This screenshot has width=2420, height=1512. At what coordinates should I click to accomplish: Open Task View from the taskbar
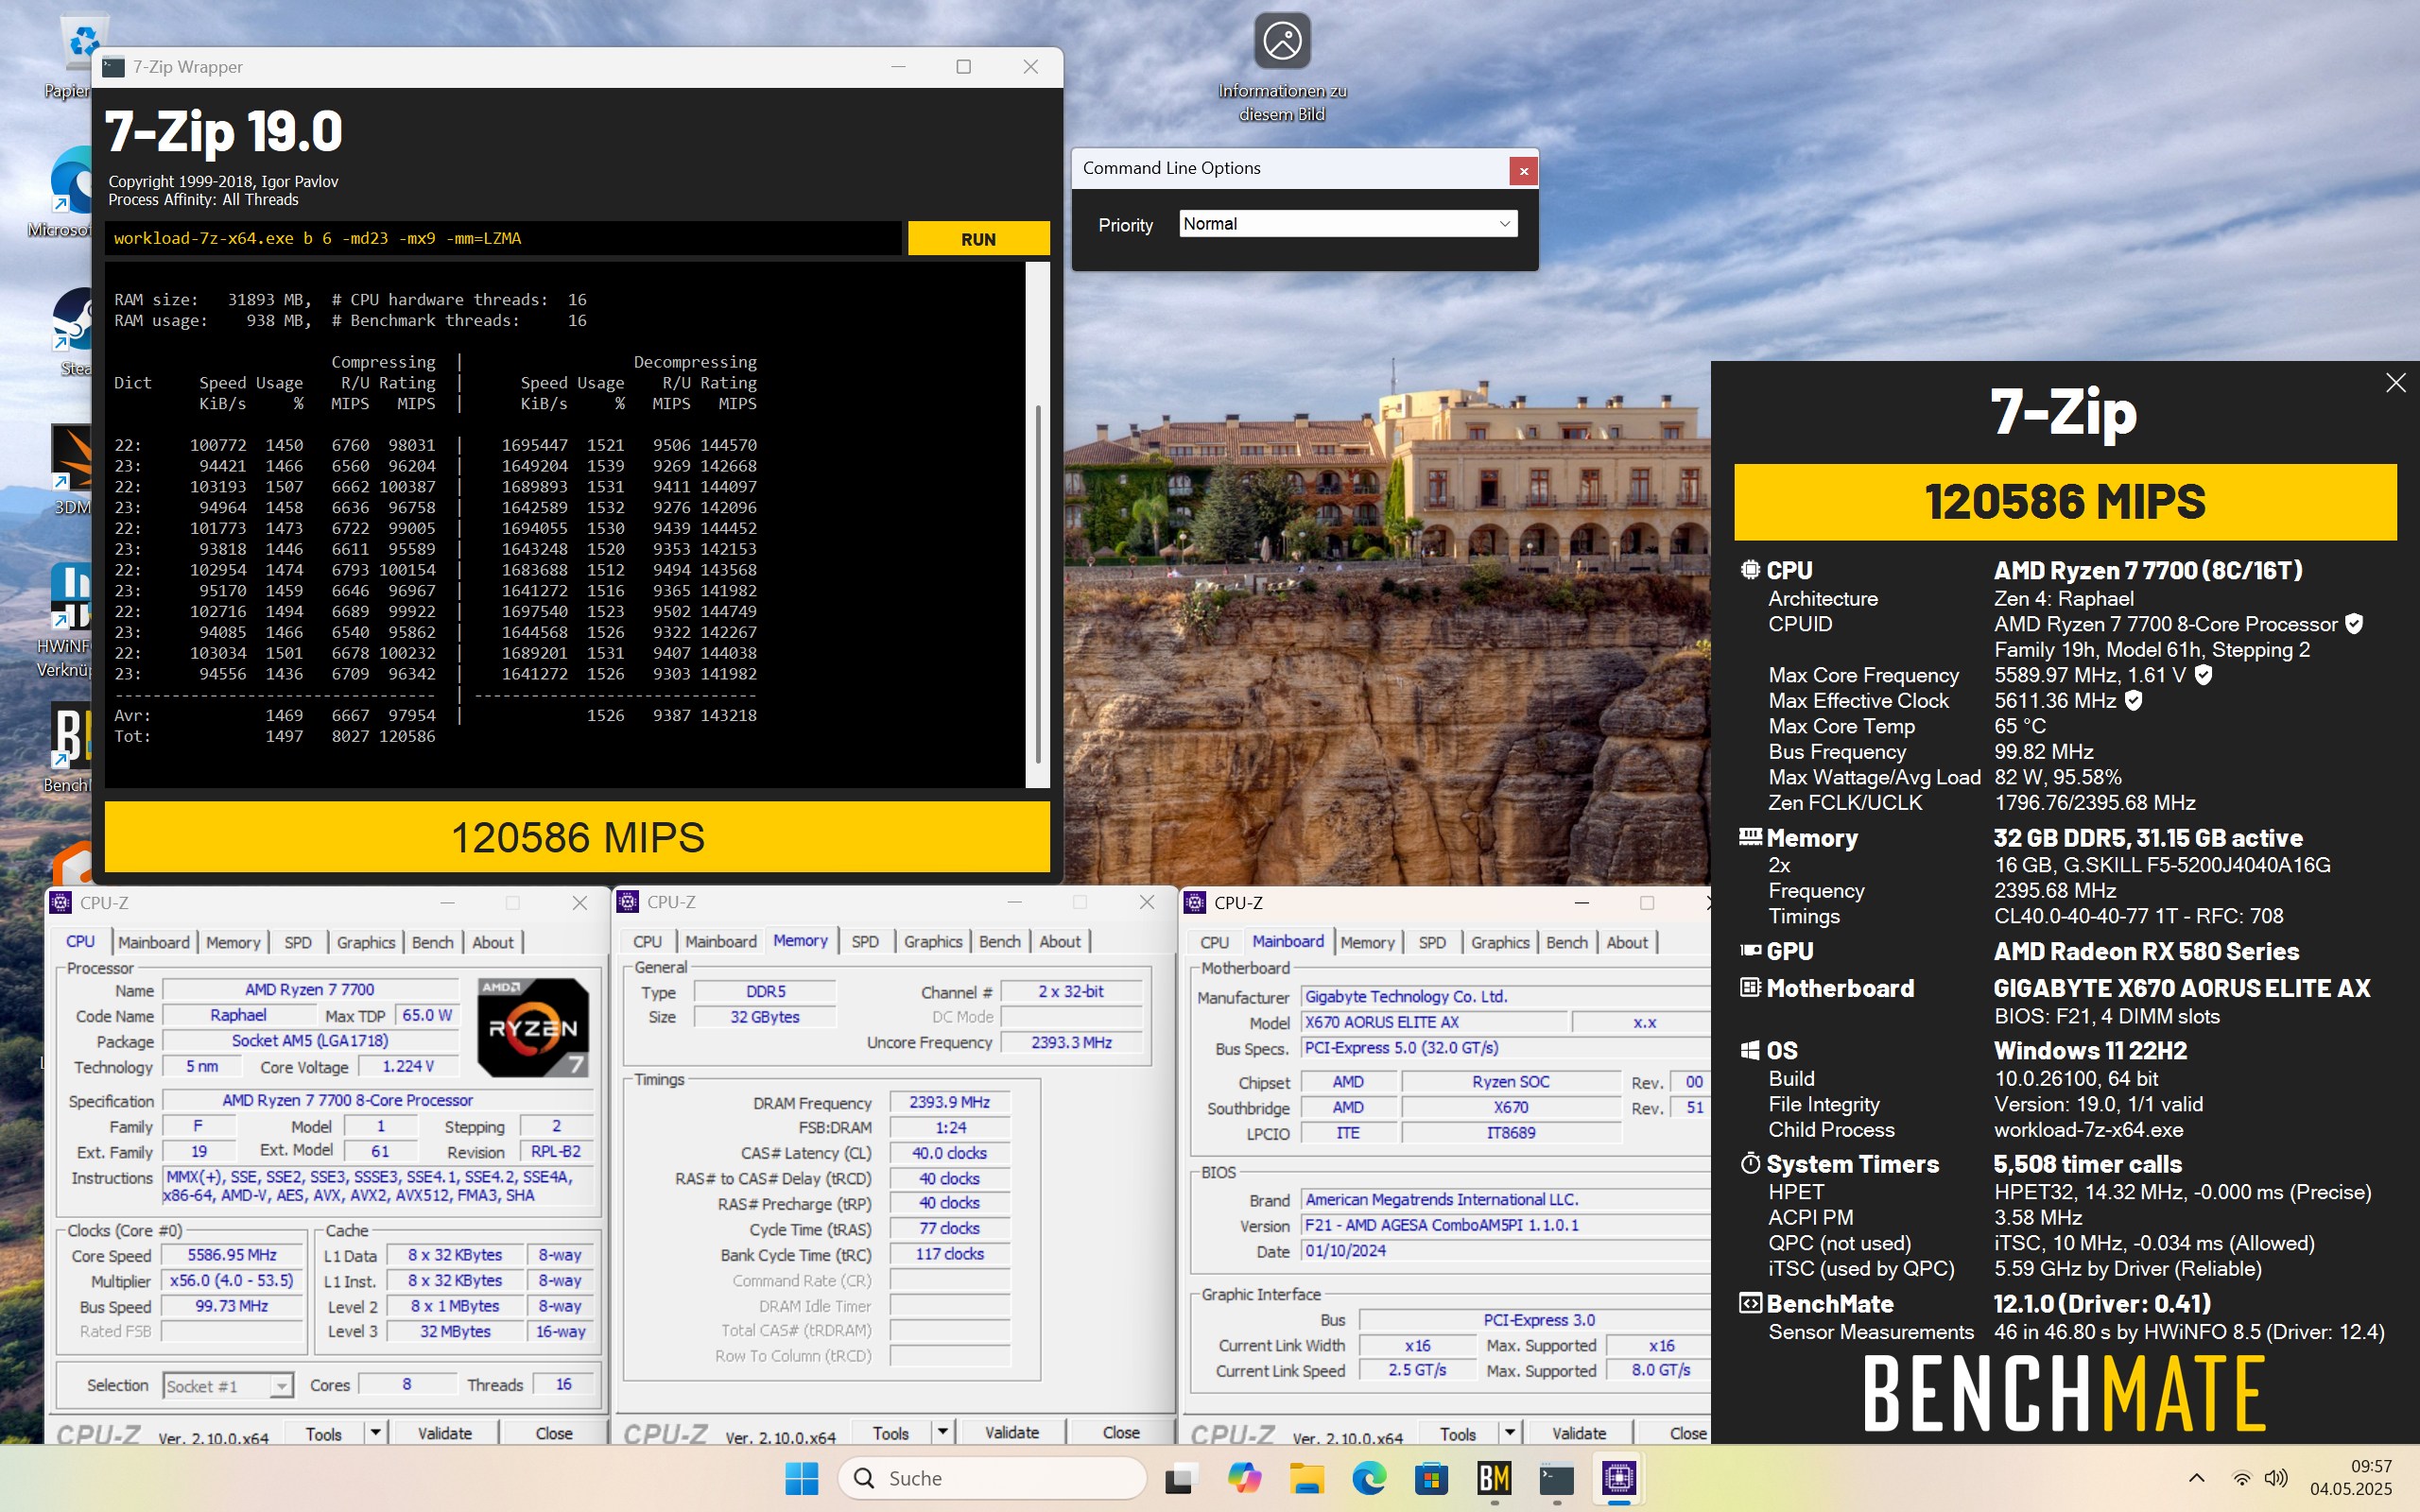[x=1181, y=1478]
